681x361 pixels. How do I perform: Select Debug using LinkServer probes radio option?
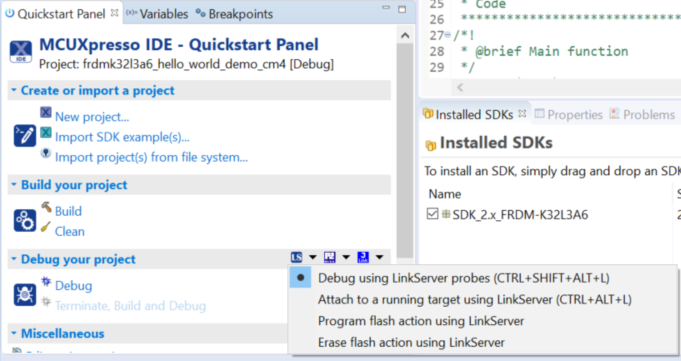point(301,278)
